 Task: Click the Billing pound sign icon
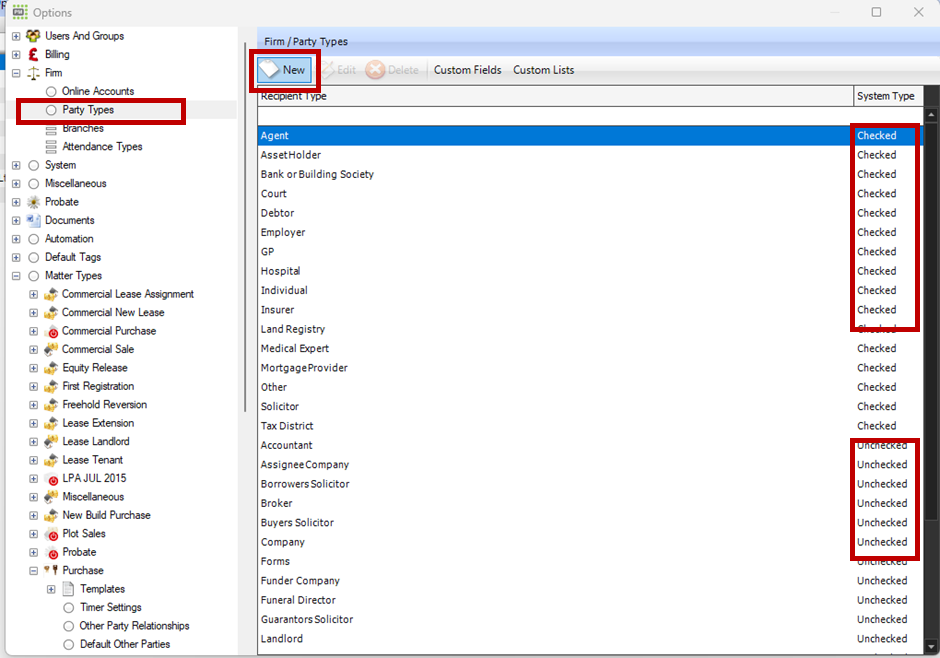pyautogui.click(x=33, y=54)
